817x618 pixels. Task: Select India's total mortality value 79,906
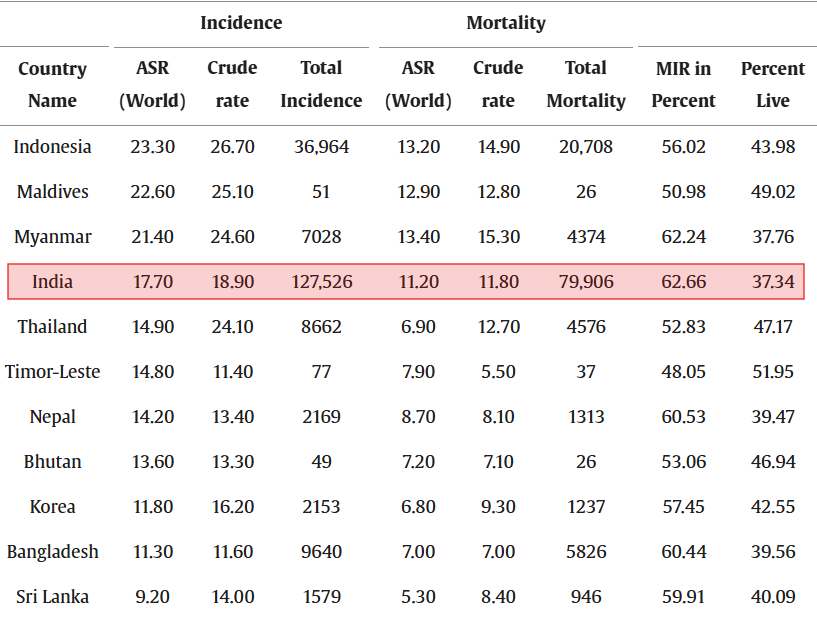[x=586, y=282]
